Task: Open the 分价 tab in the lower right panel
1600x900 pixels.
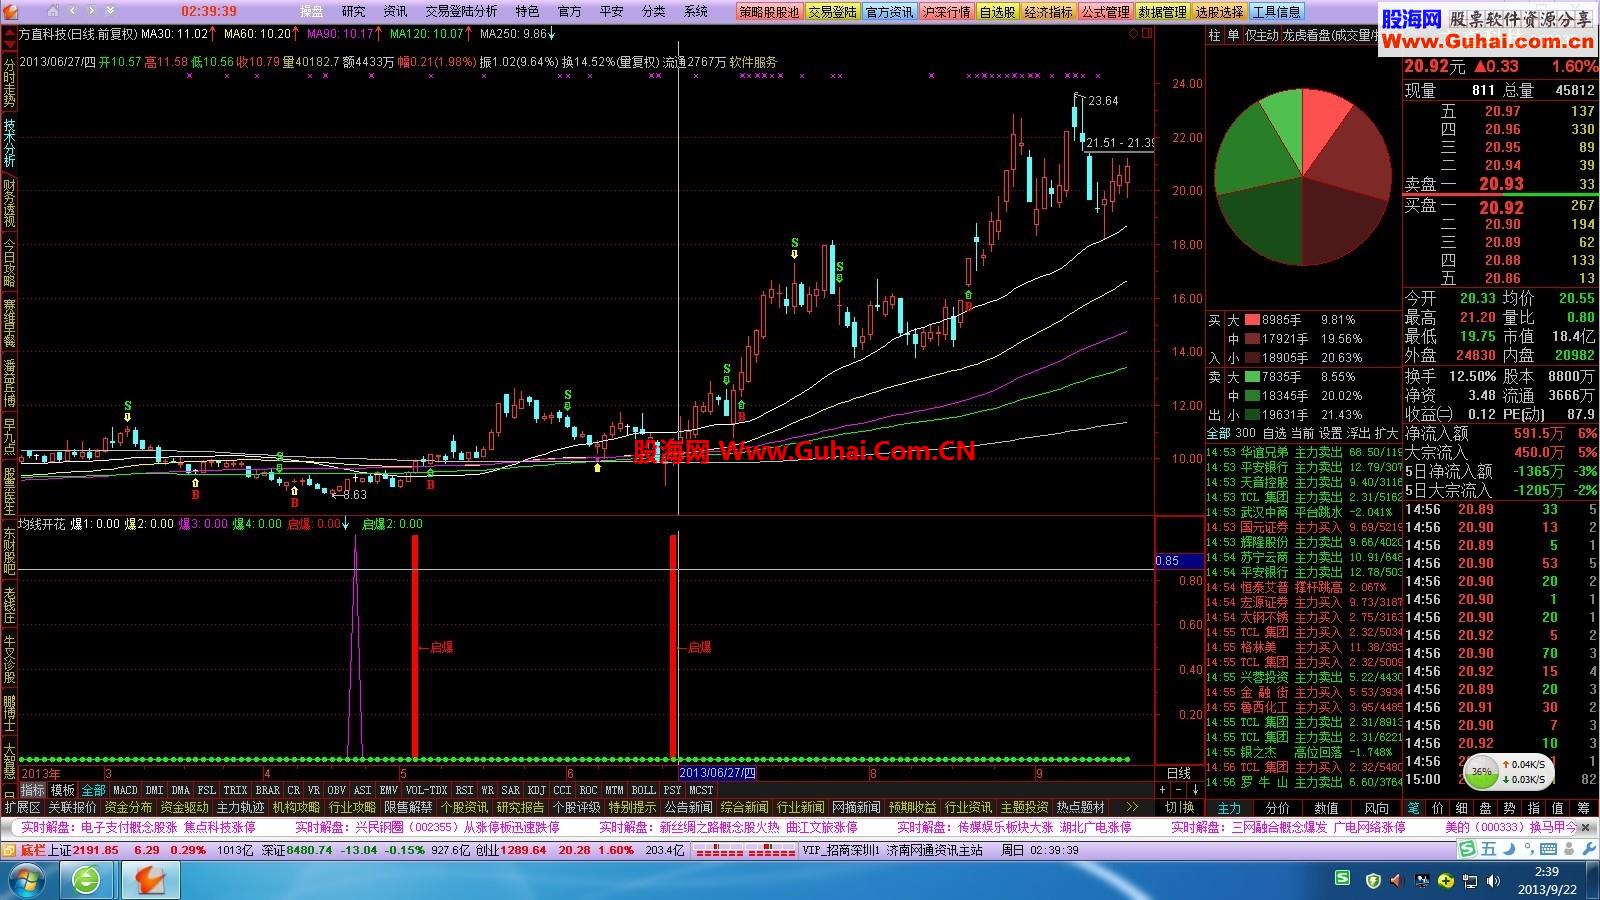Action: (x=1277, y=808)
